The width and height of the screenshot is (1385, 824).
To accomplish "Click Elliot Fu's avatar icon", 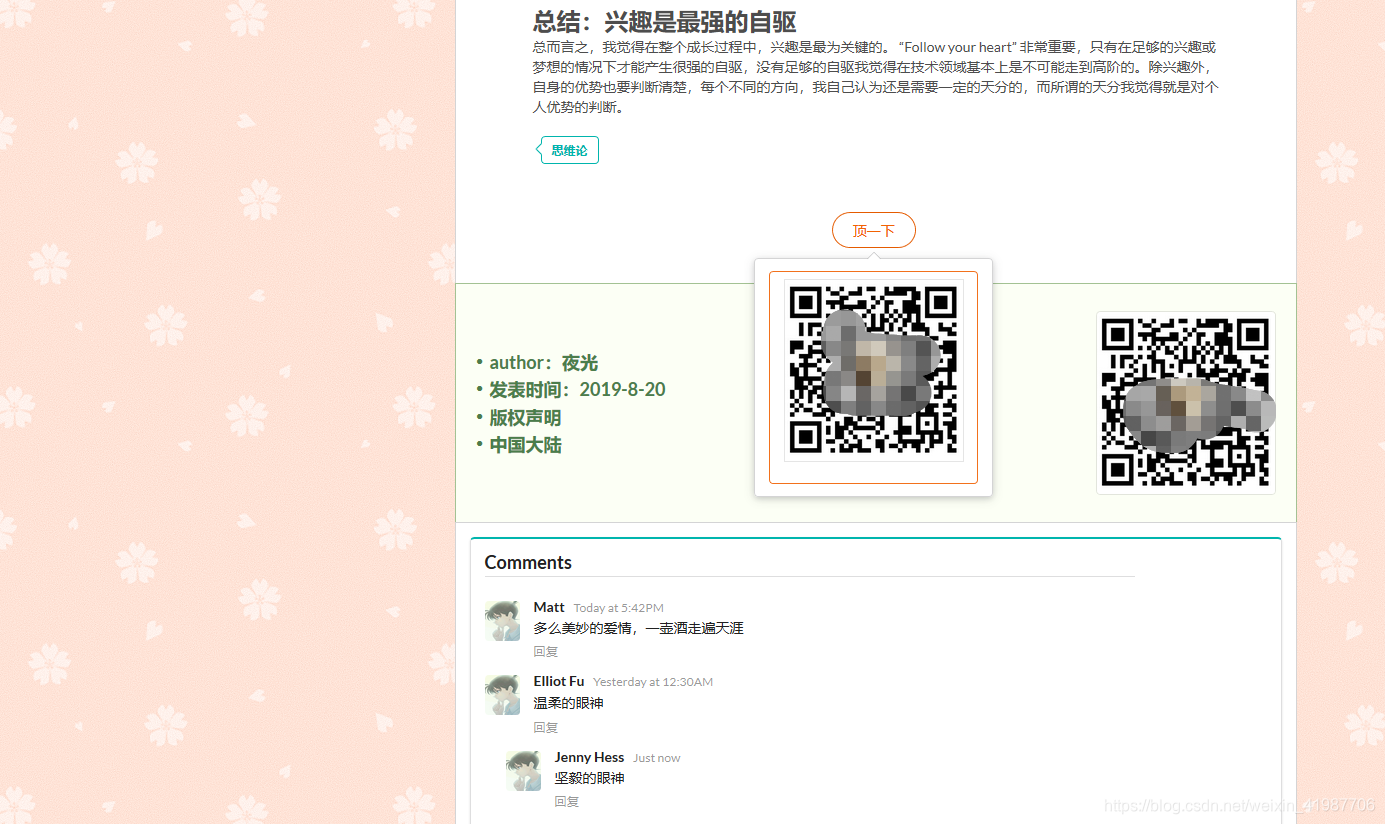I will point(502,694).
